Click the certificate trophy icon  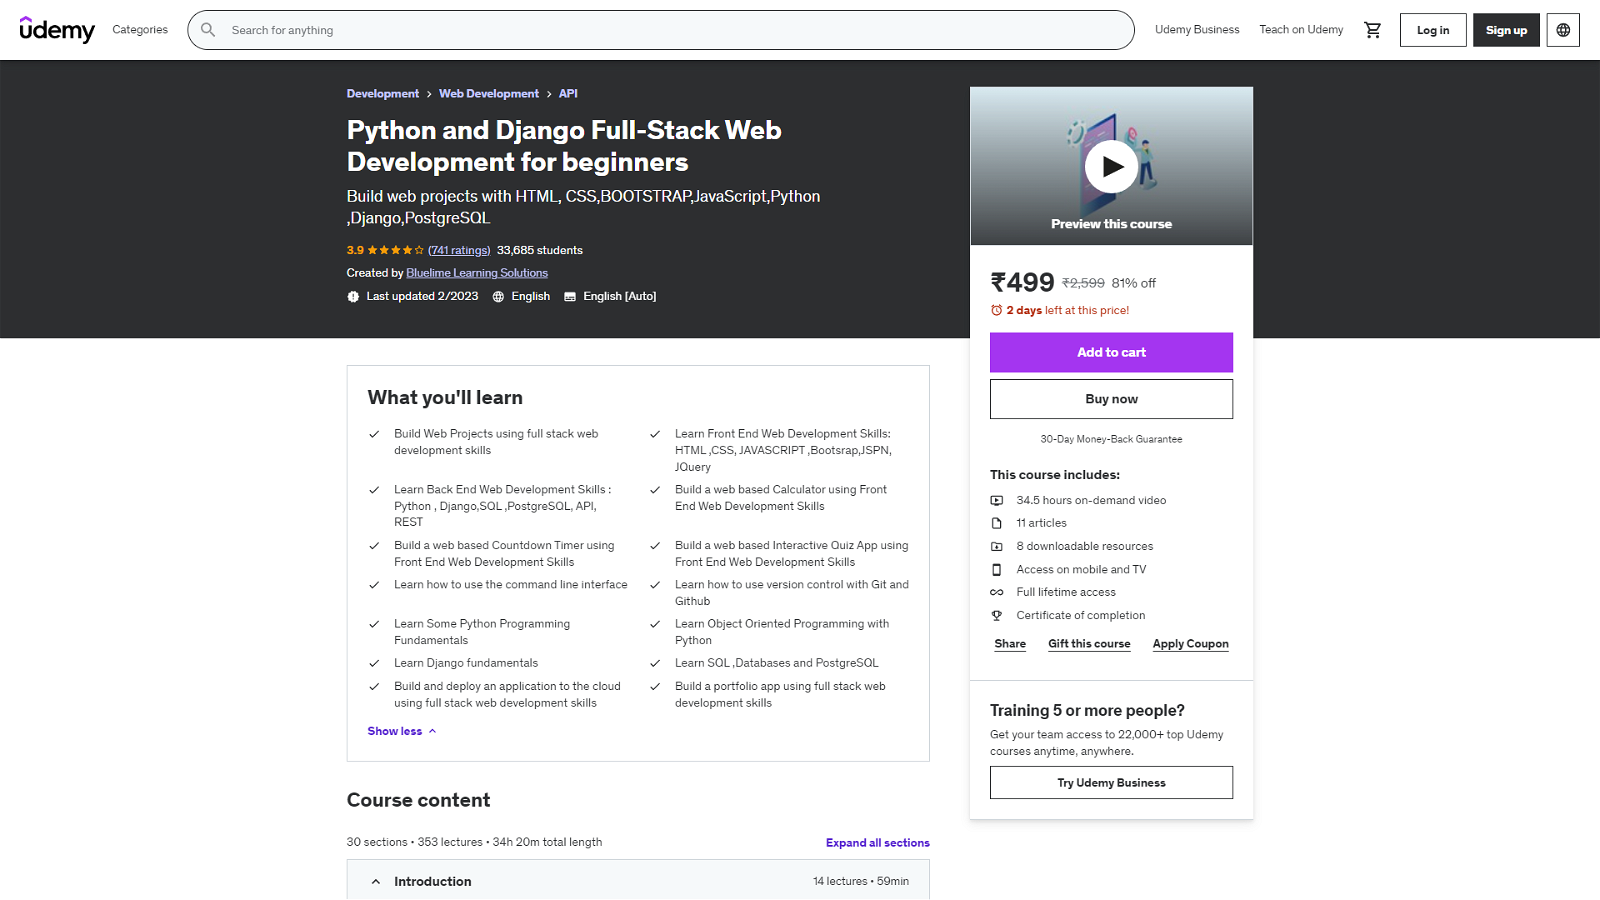coord(996,616)
